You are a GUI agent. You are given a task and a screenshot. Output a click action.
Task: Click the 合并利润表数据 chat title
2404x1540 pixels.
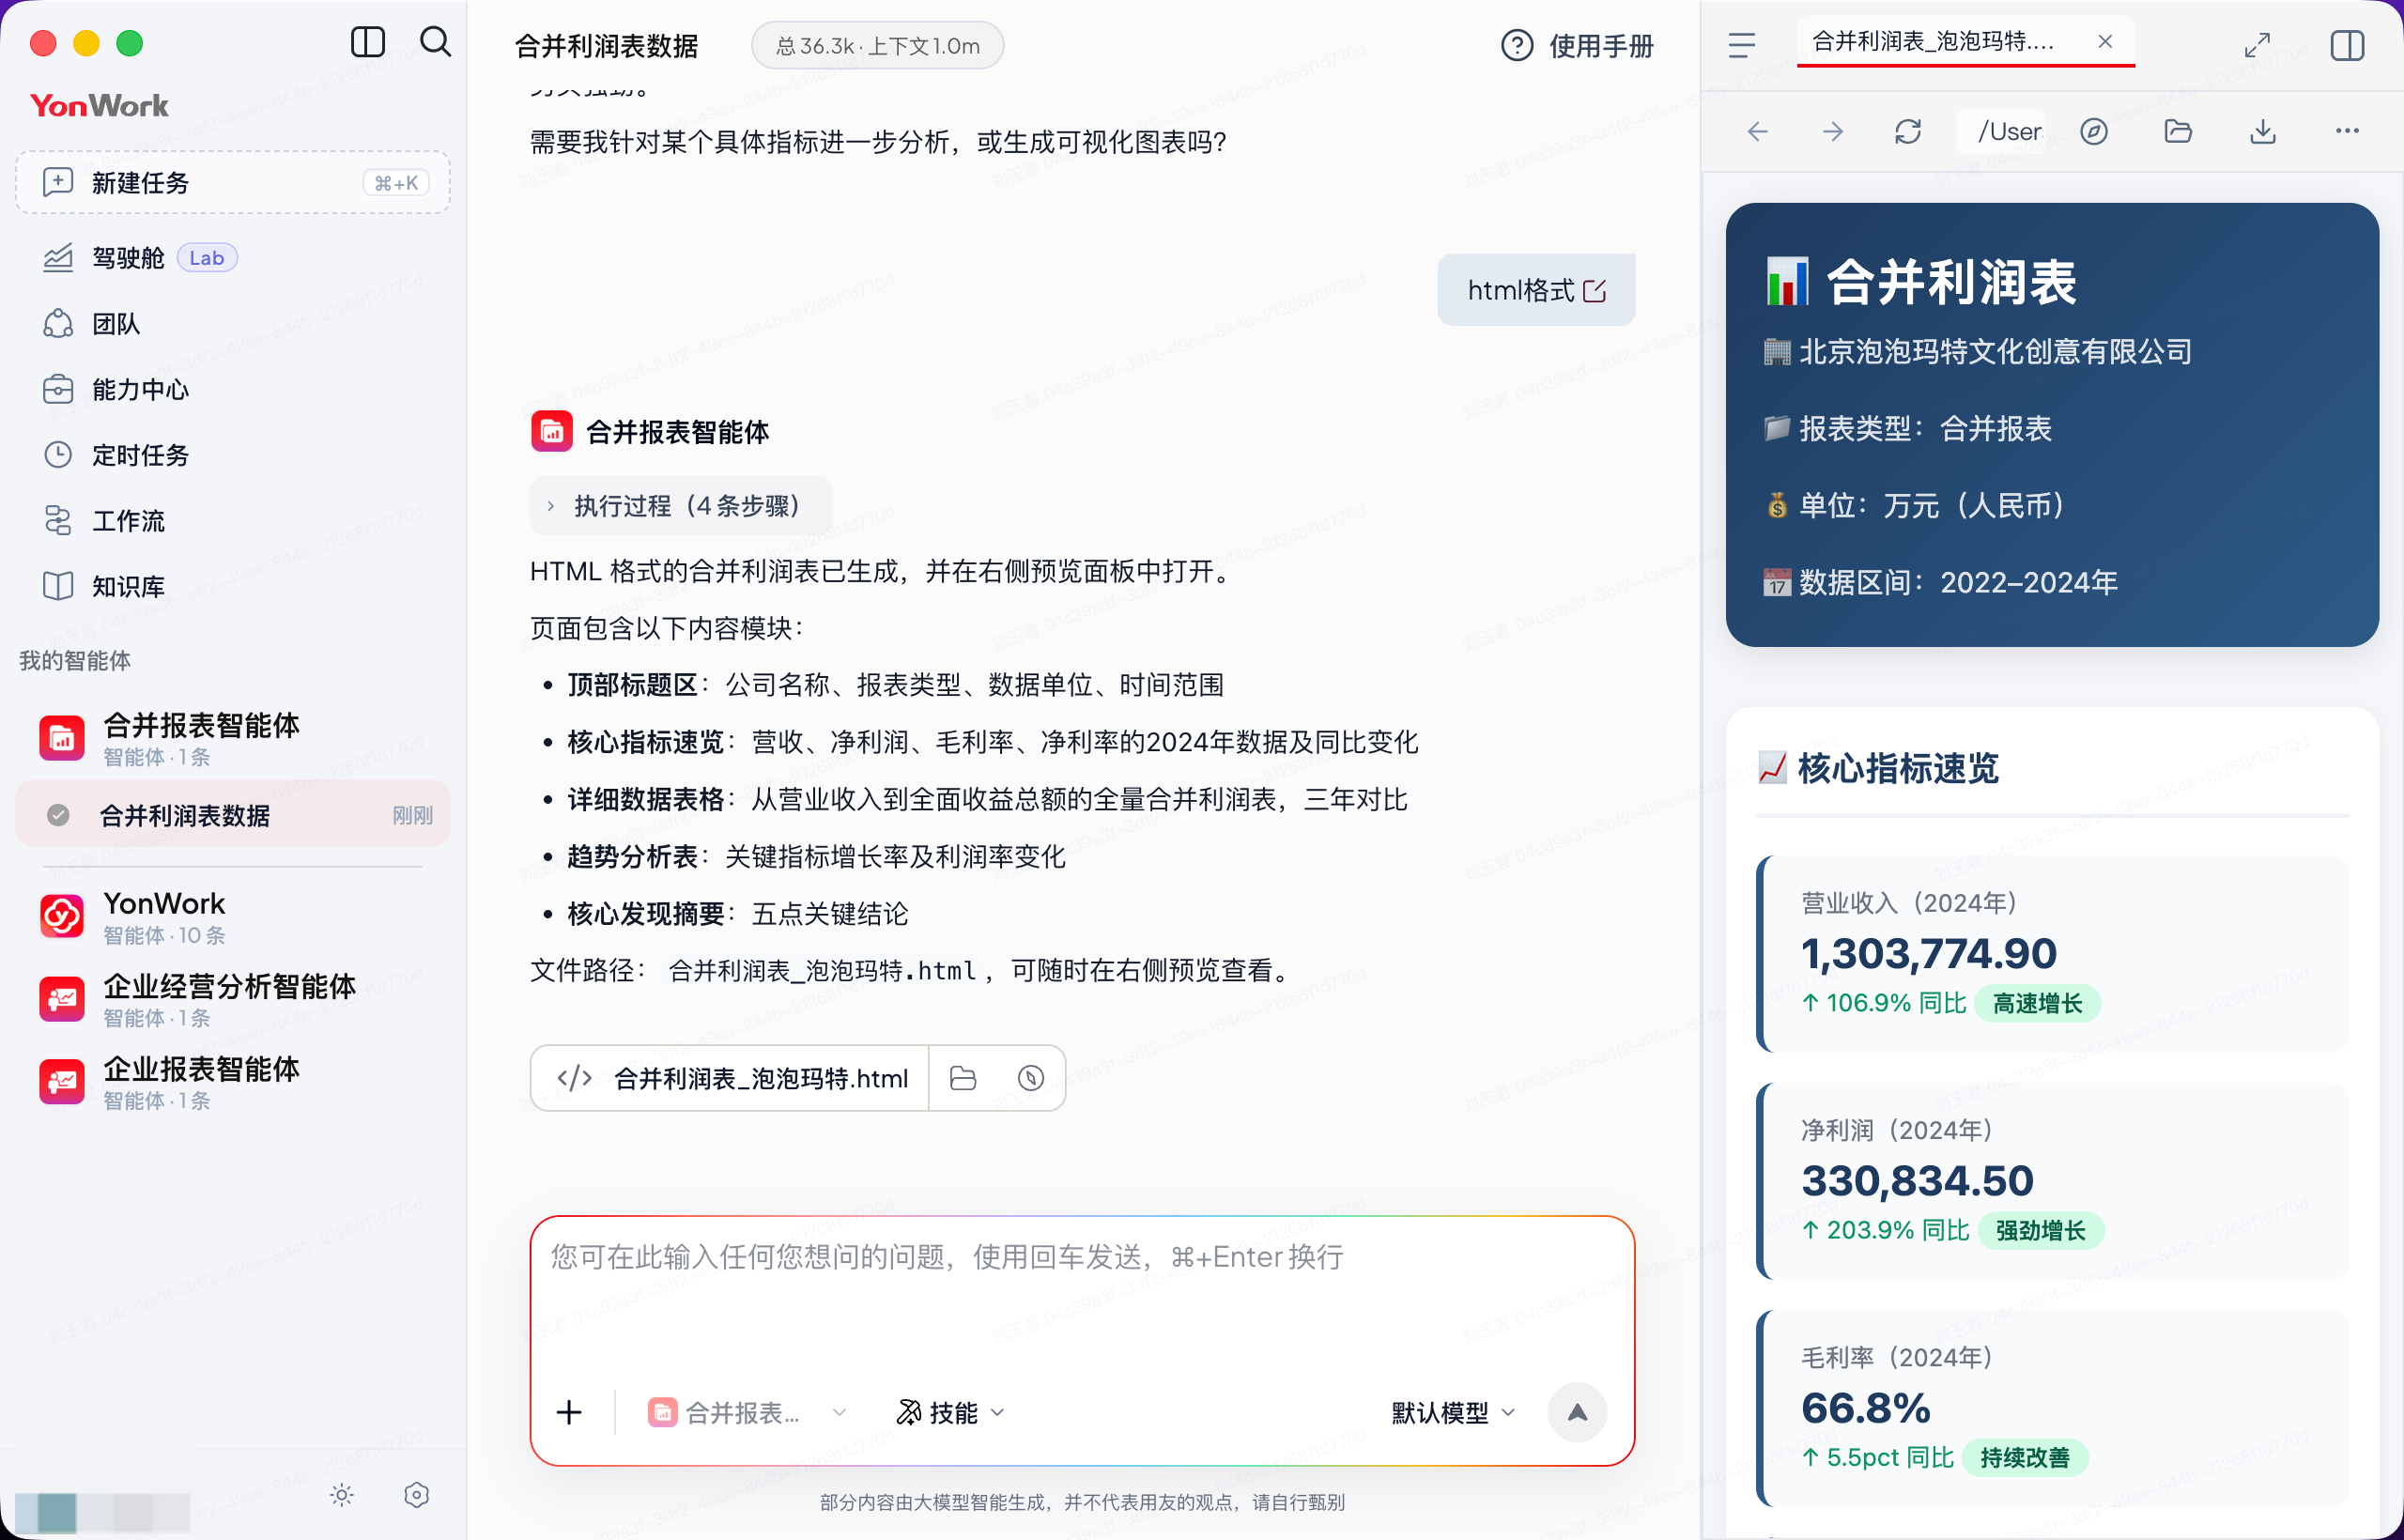pyautogui.click(x=606, y=46)
